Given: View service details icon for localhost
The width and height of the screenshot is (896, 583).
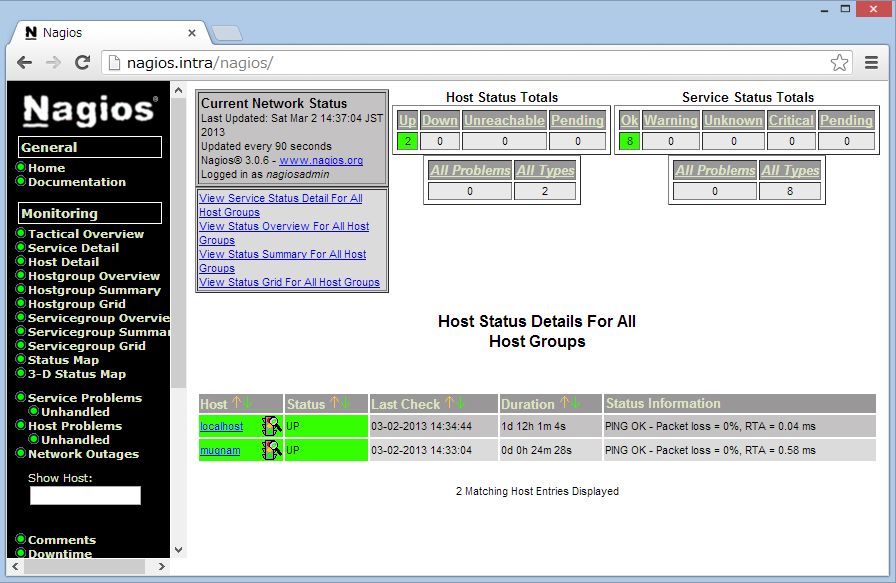Looking at the screenshot, I should pyautogui.click(x=271, y=426).
